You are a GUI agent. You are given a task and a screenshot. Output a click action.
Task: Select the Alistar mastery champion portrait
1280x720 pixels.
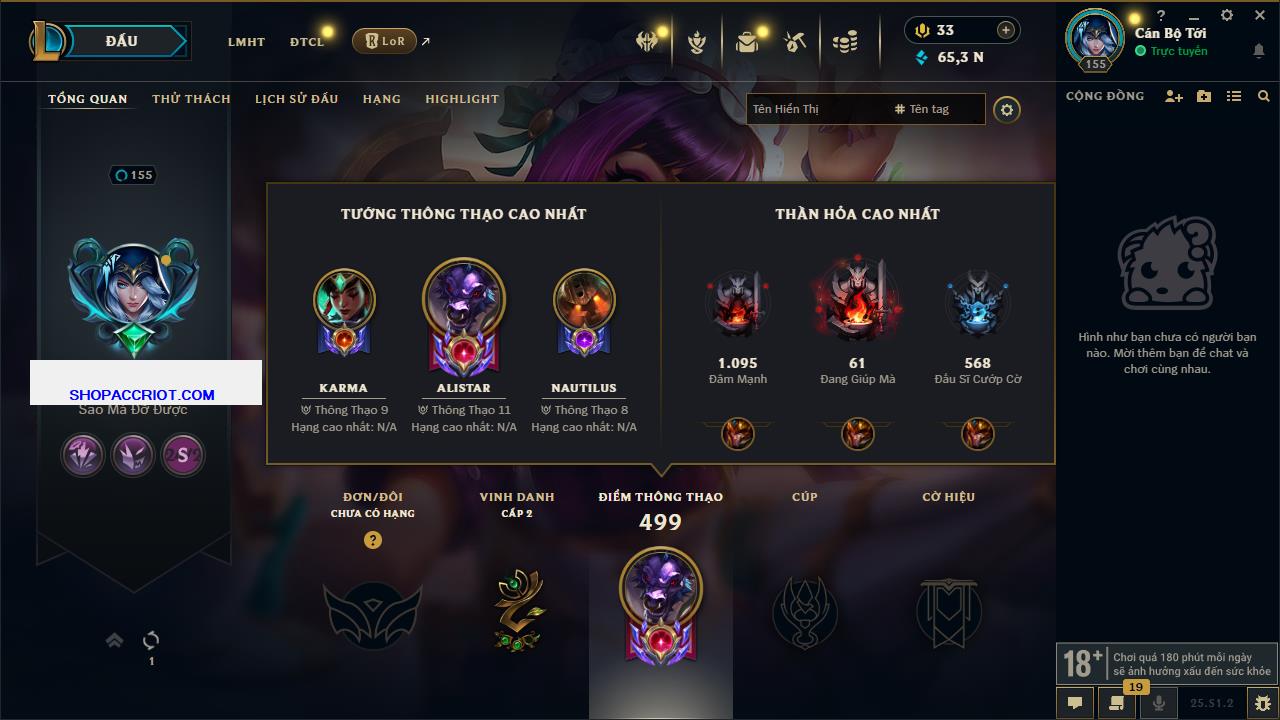tap(464, 300)
